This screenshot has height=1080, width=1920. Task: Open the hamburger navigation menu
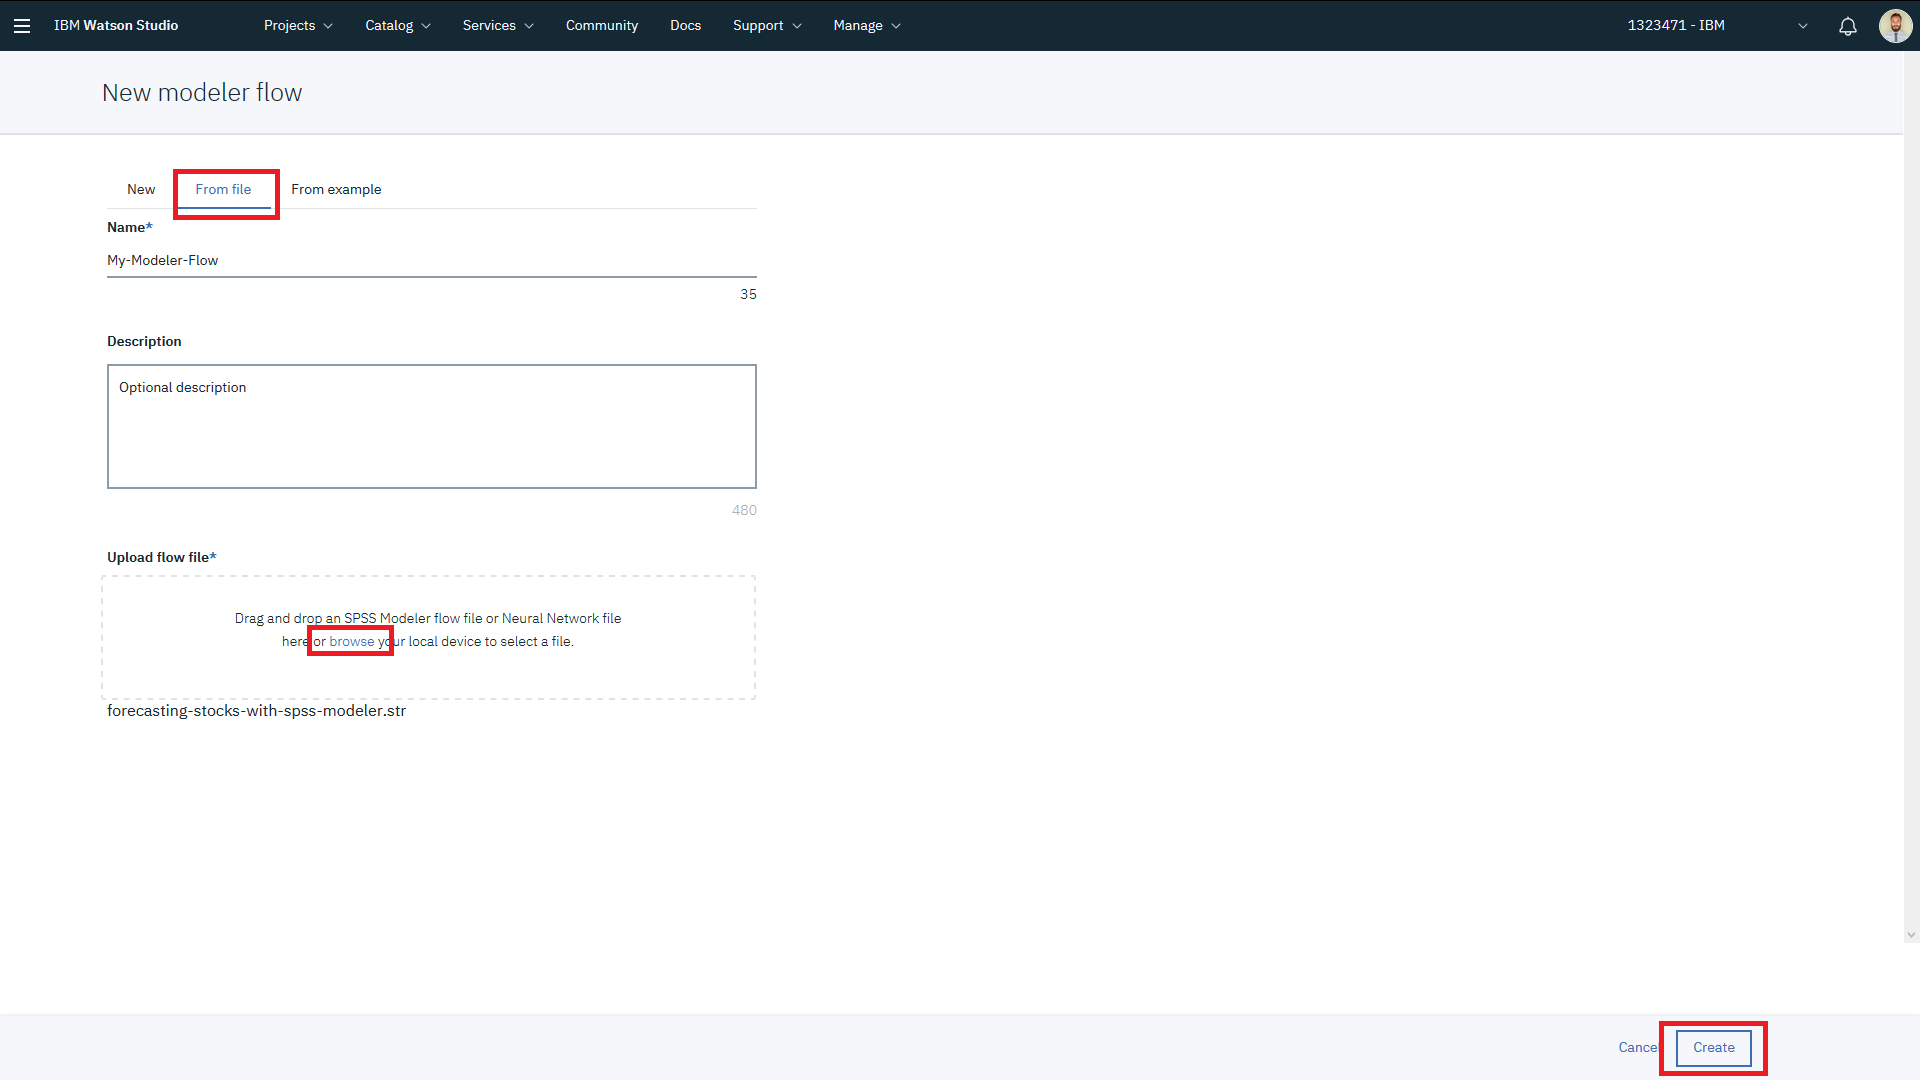(22, 26)
